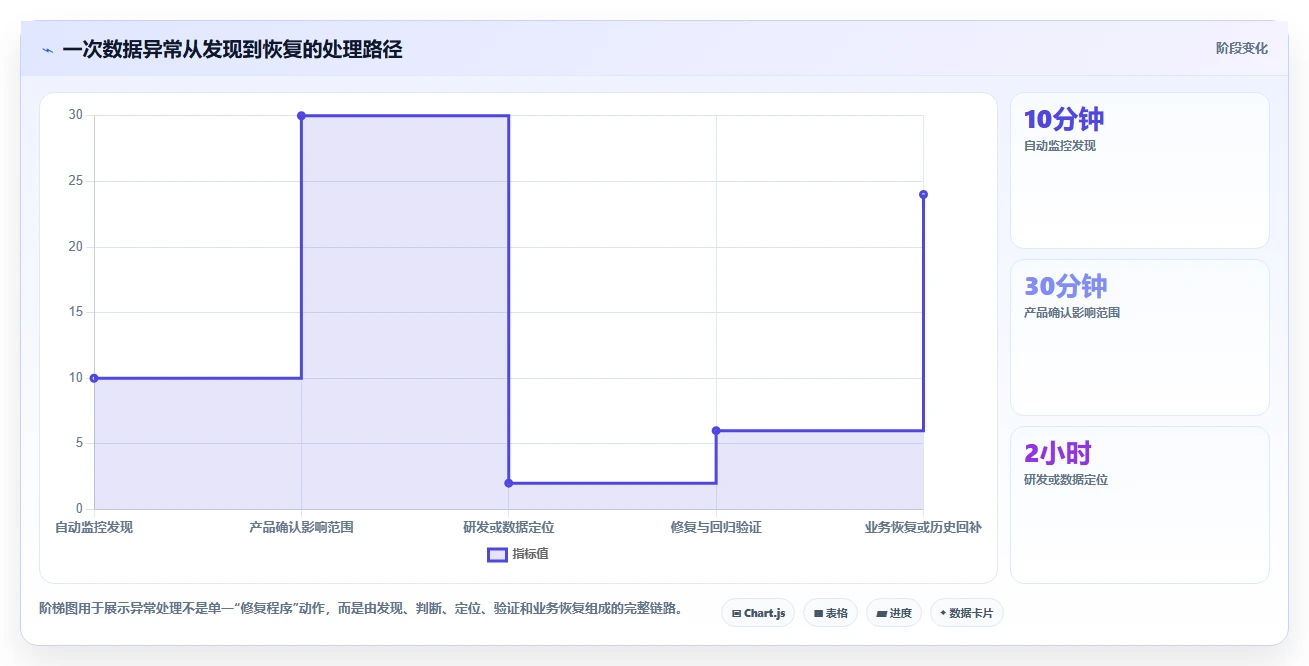Click the y-axis value 5
Screen dimensions: 1309x666
pyautogui.click(x=79, y=443)
